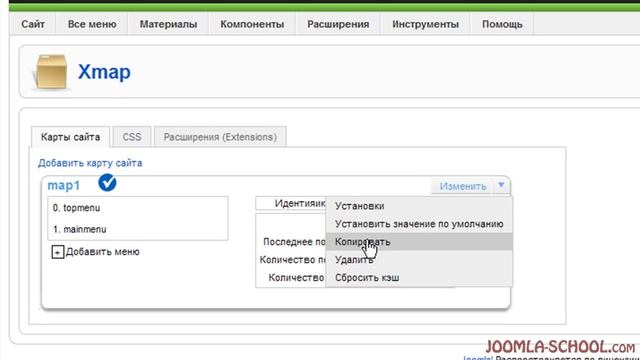Open the Материалы menu
Viewport: 640px width, 360px height.
[x=168, y=24]
